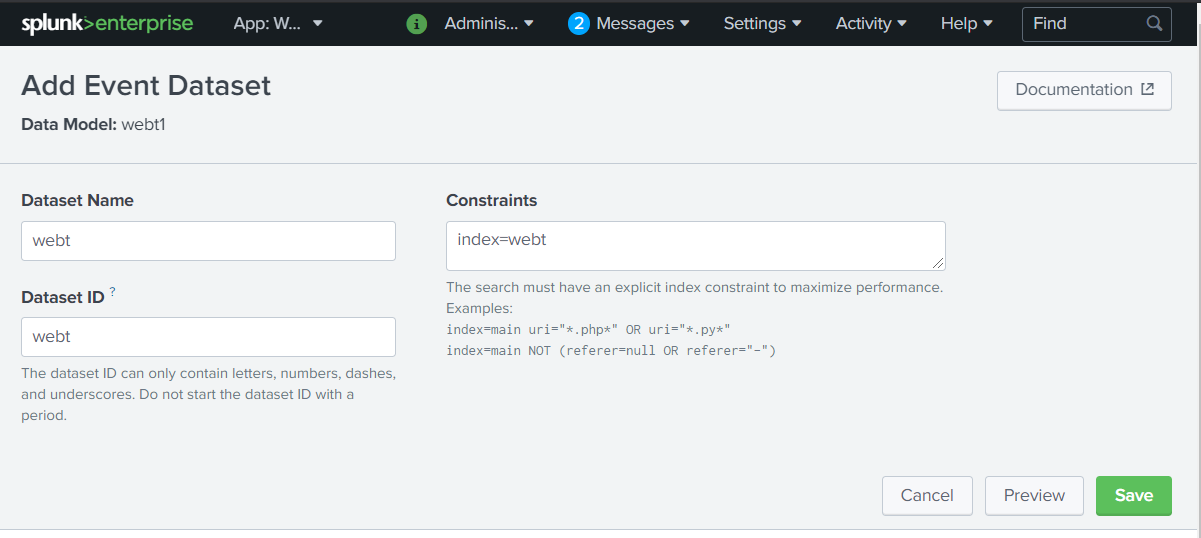Click the Dataset ID help question mark
1201x538 pixels.
click(x=113, y=292)
